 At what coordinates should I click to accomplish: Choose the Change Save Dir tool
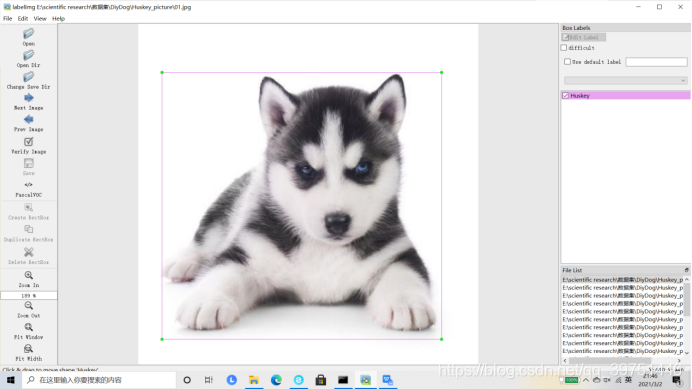[29, 77]
